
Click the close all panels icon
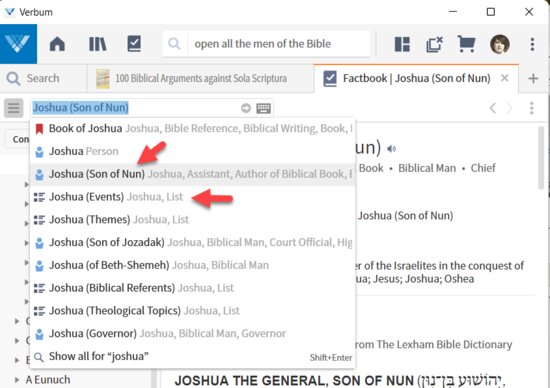[434, 45]
